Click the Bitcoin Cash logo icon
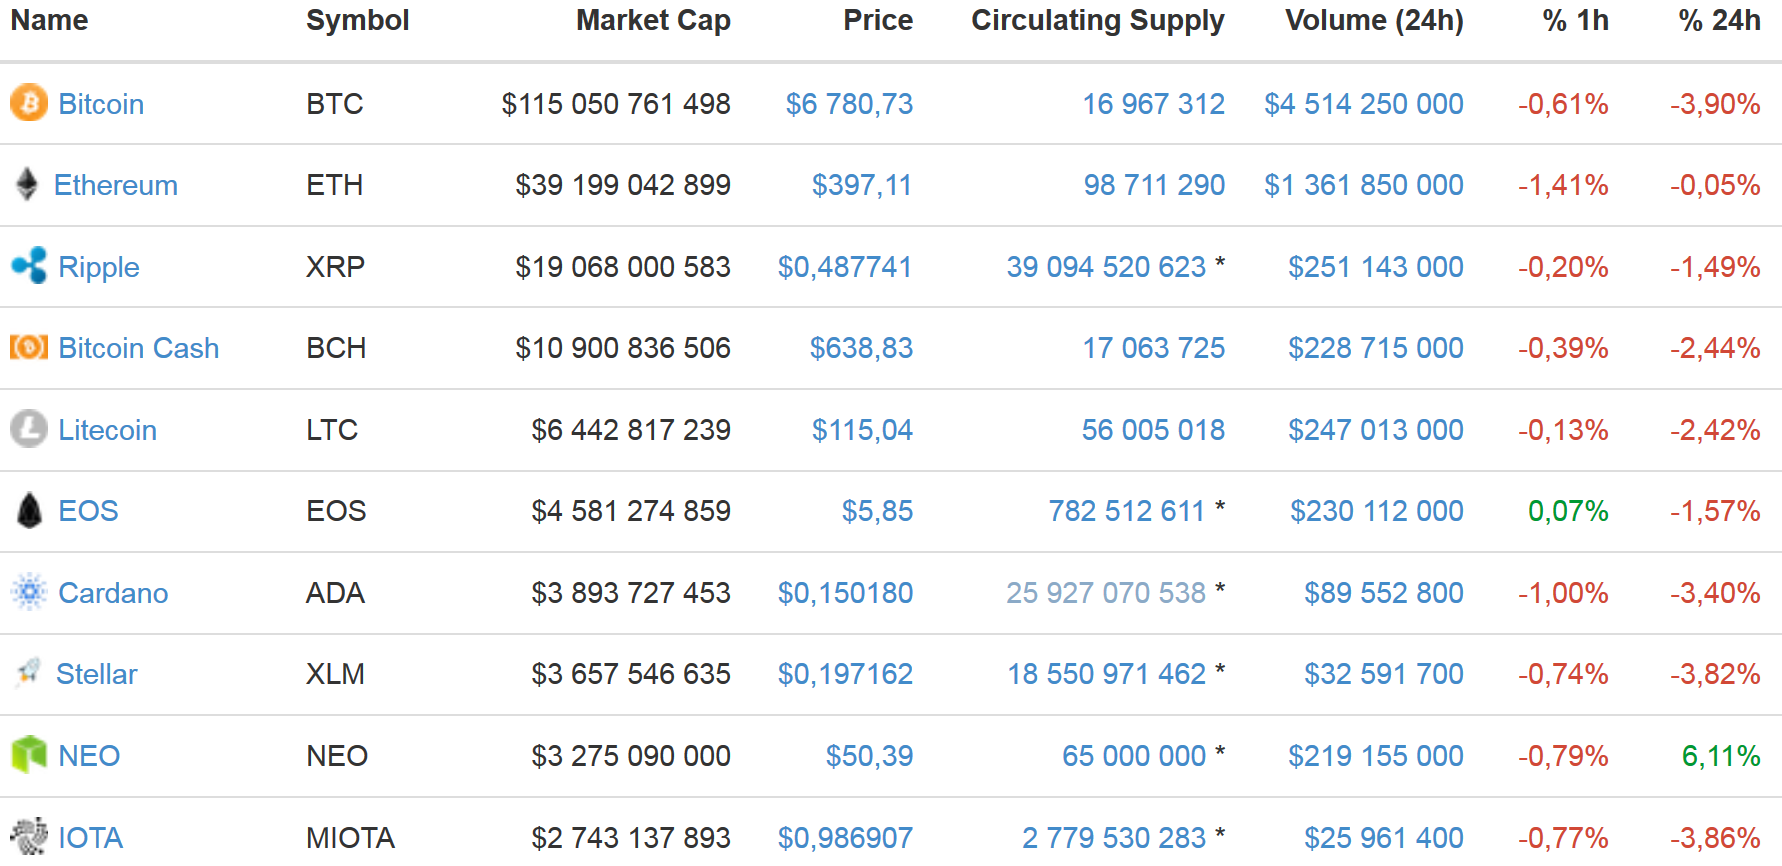Screen dimensions: 1782x866 click(x=29, y=347)
